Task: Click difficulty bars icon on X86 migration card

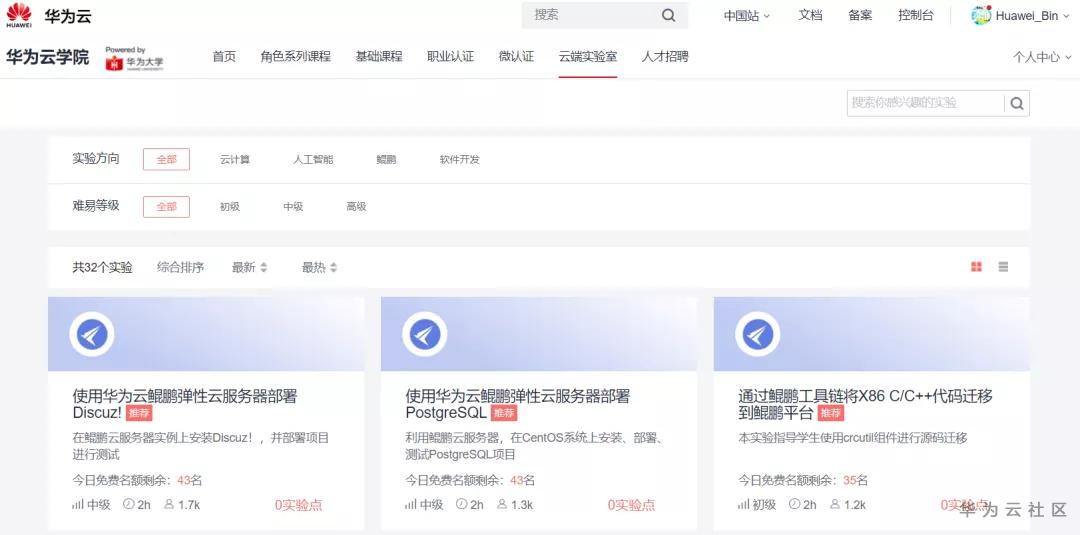Action: point(743,505)
